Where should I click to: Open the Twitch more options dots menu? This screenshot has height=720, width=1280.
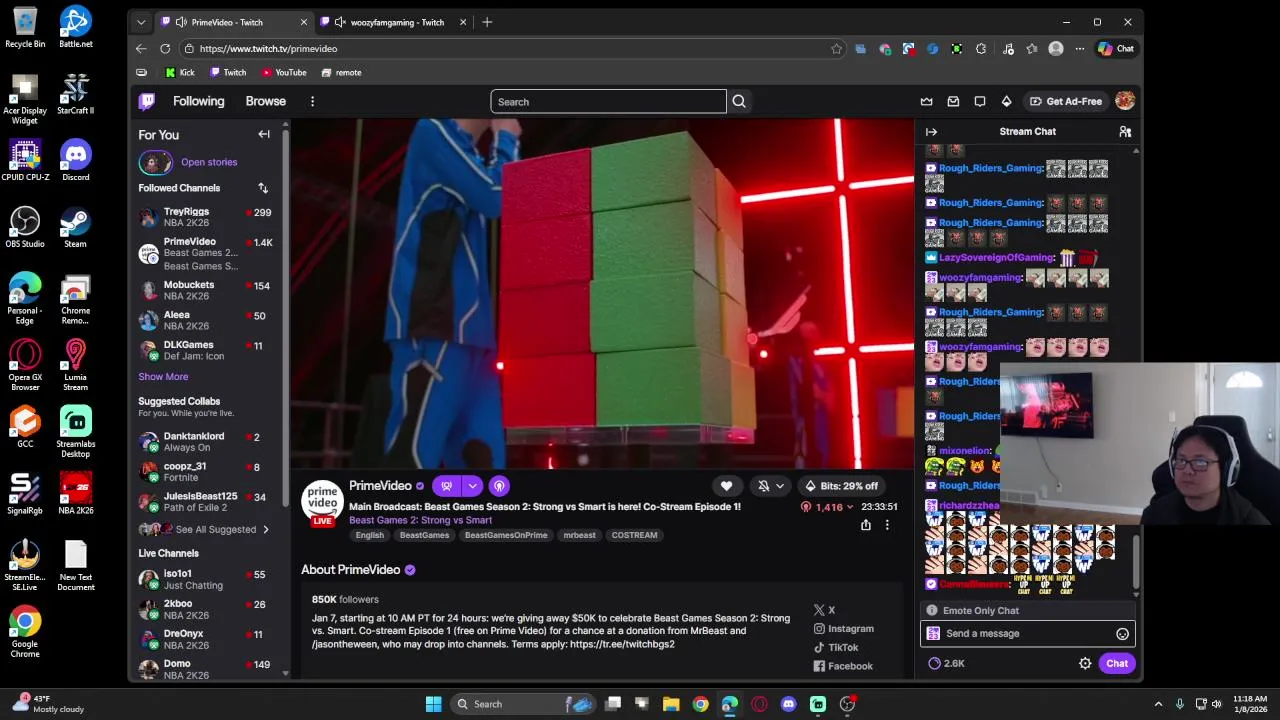coord(312,101)
